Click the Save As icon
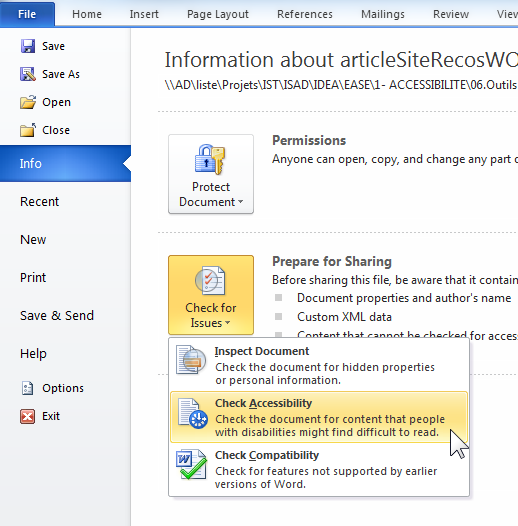Screen dimensions: 518x526 point(28,74)
